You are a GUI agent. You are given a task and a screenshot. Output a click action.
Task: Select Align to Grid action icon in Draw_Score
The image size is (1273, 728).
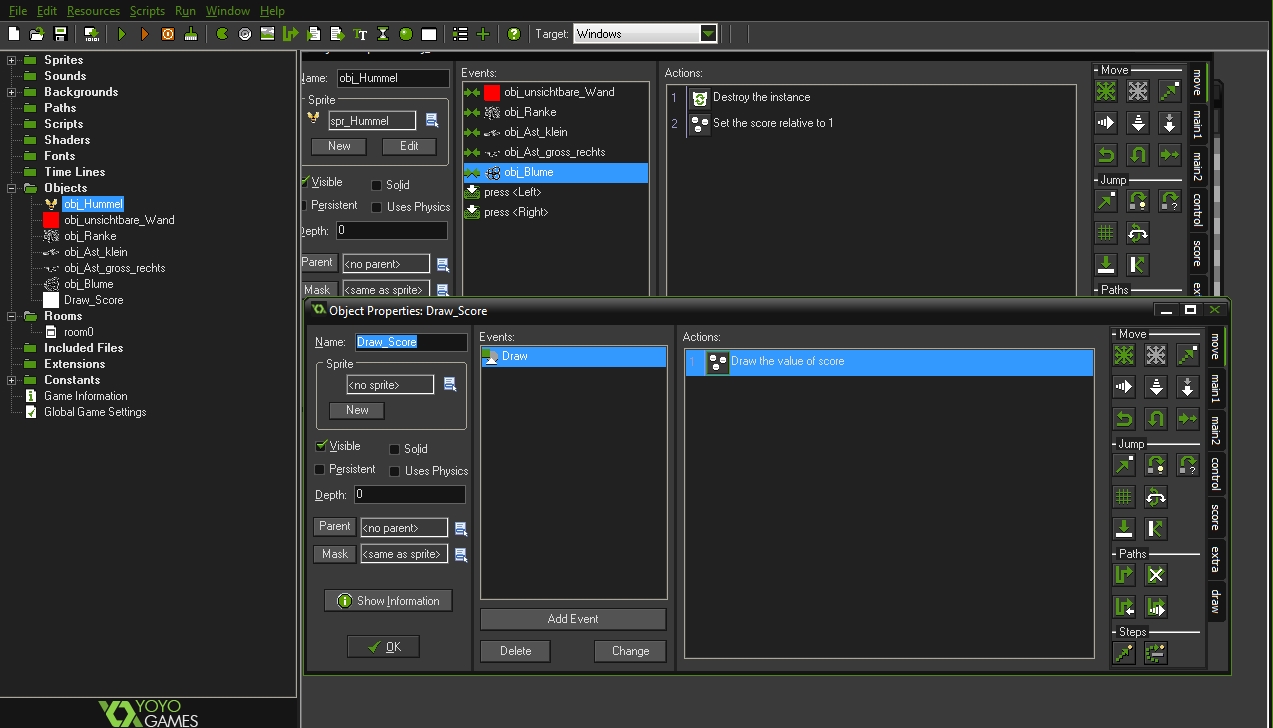coord(1124,497)
